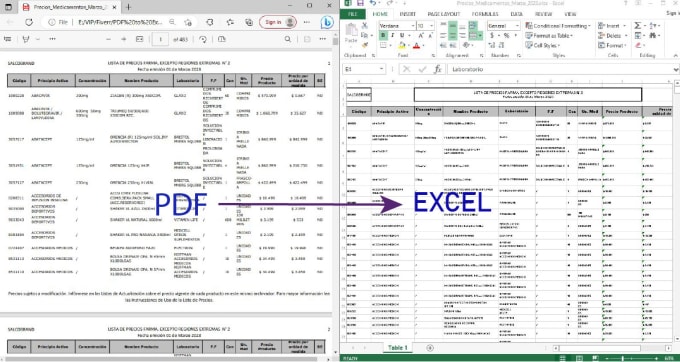
Task: Switch to the PAGE LAYOUT ribbon tab
Action: 444,14
